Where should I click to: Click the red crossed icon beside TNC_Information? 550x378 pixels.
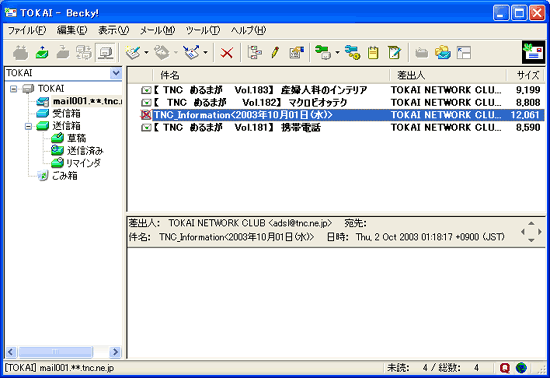pos(146,115)
